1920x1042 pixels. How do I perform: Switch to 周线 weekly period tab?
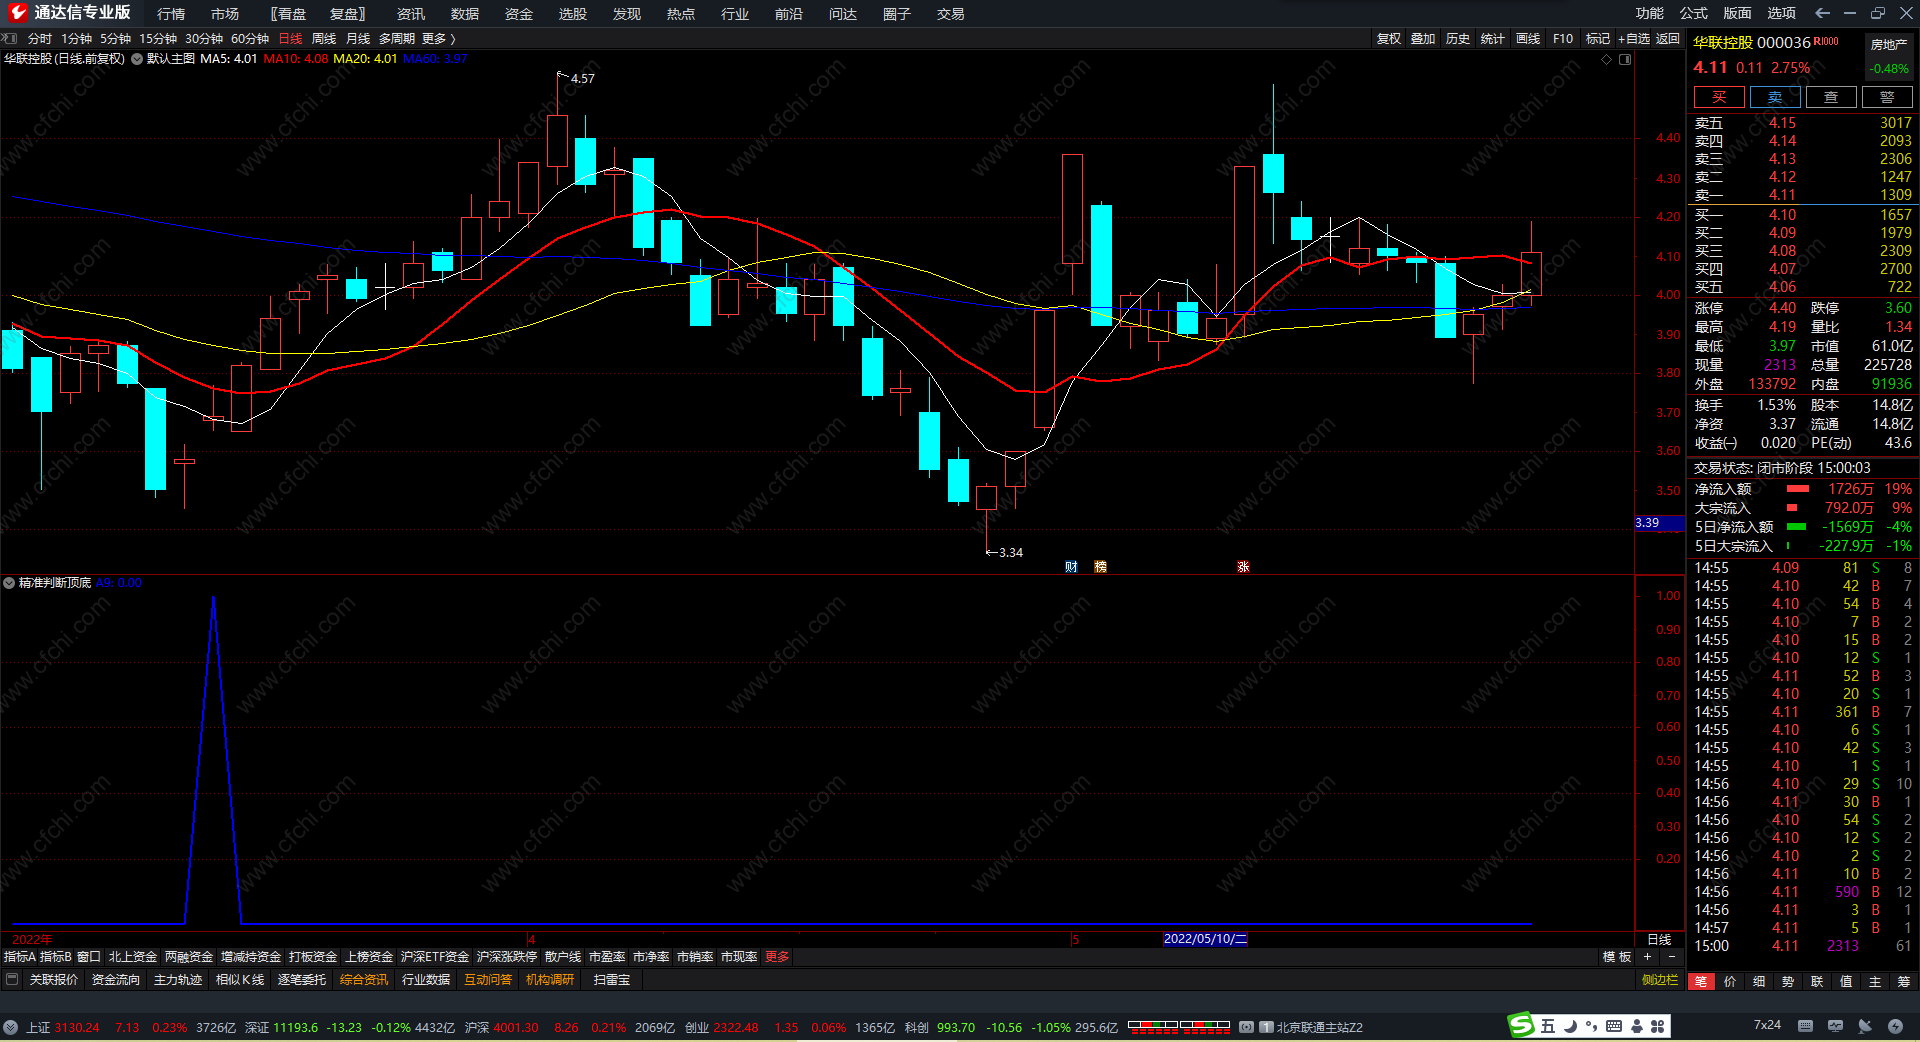(x=324, y=39)
